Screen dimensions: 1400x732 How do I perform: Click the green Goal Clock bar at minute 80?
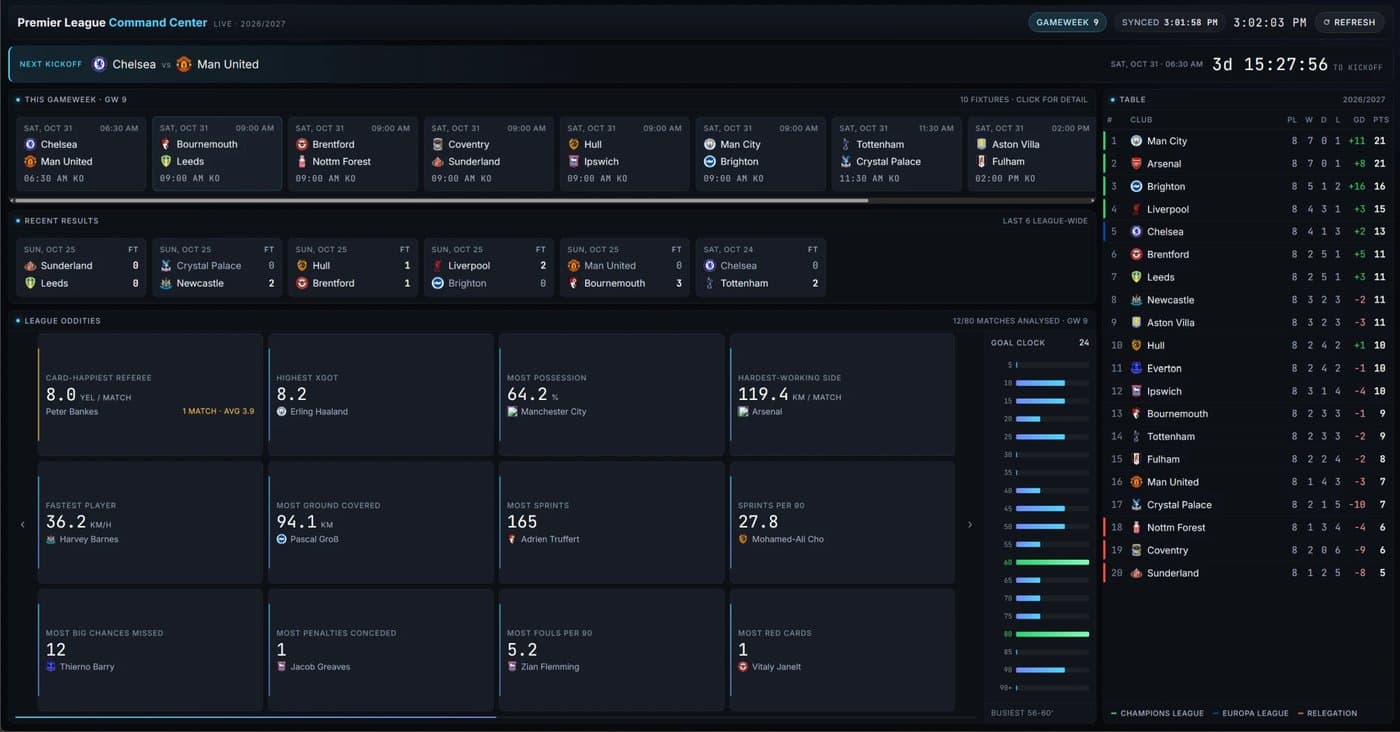[x=1052, y=634]
